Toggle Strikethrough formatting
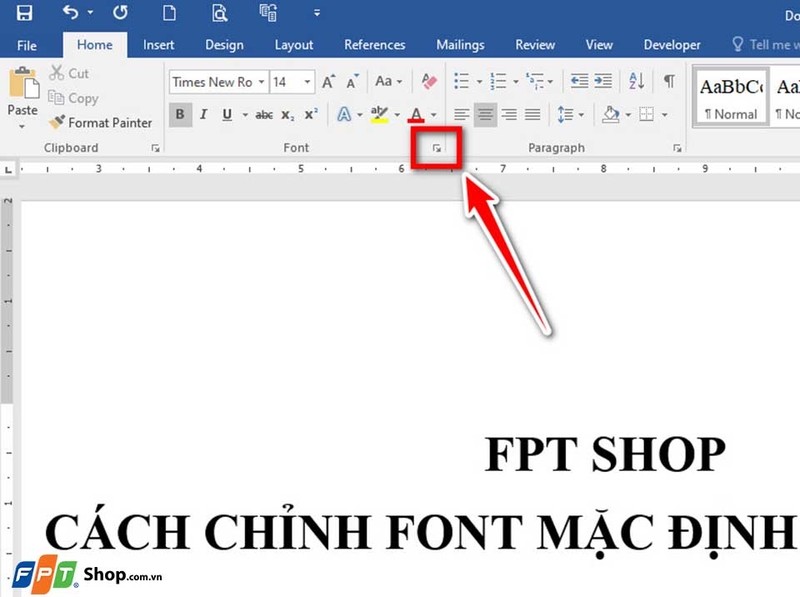This screenshot has height=597, width=800. click(x=264, y=115)
